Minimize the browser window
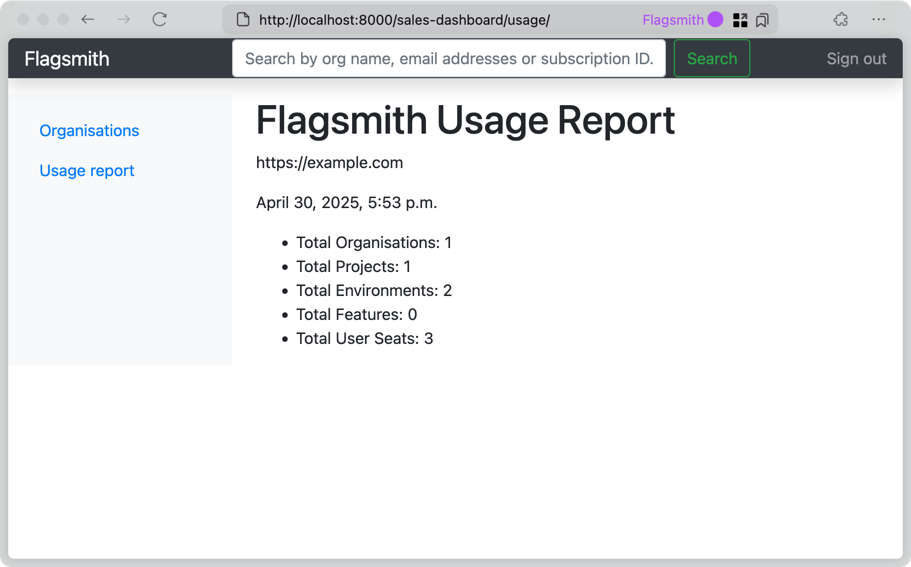 pyautogui.click(x=43, y=19)
